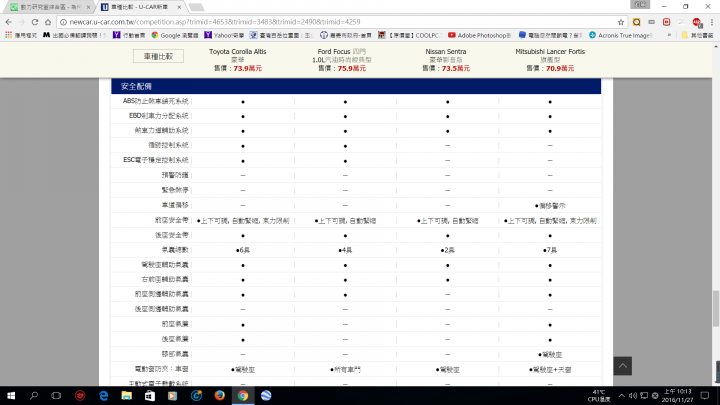Image resolution: width=720 pixels, height=405 pixels.
Task: Open the apps grid shortcut in bookmarks bar
Action: click(8, 35)
